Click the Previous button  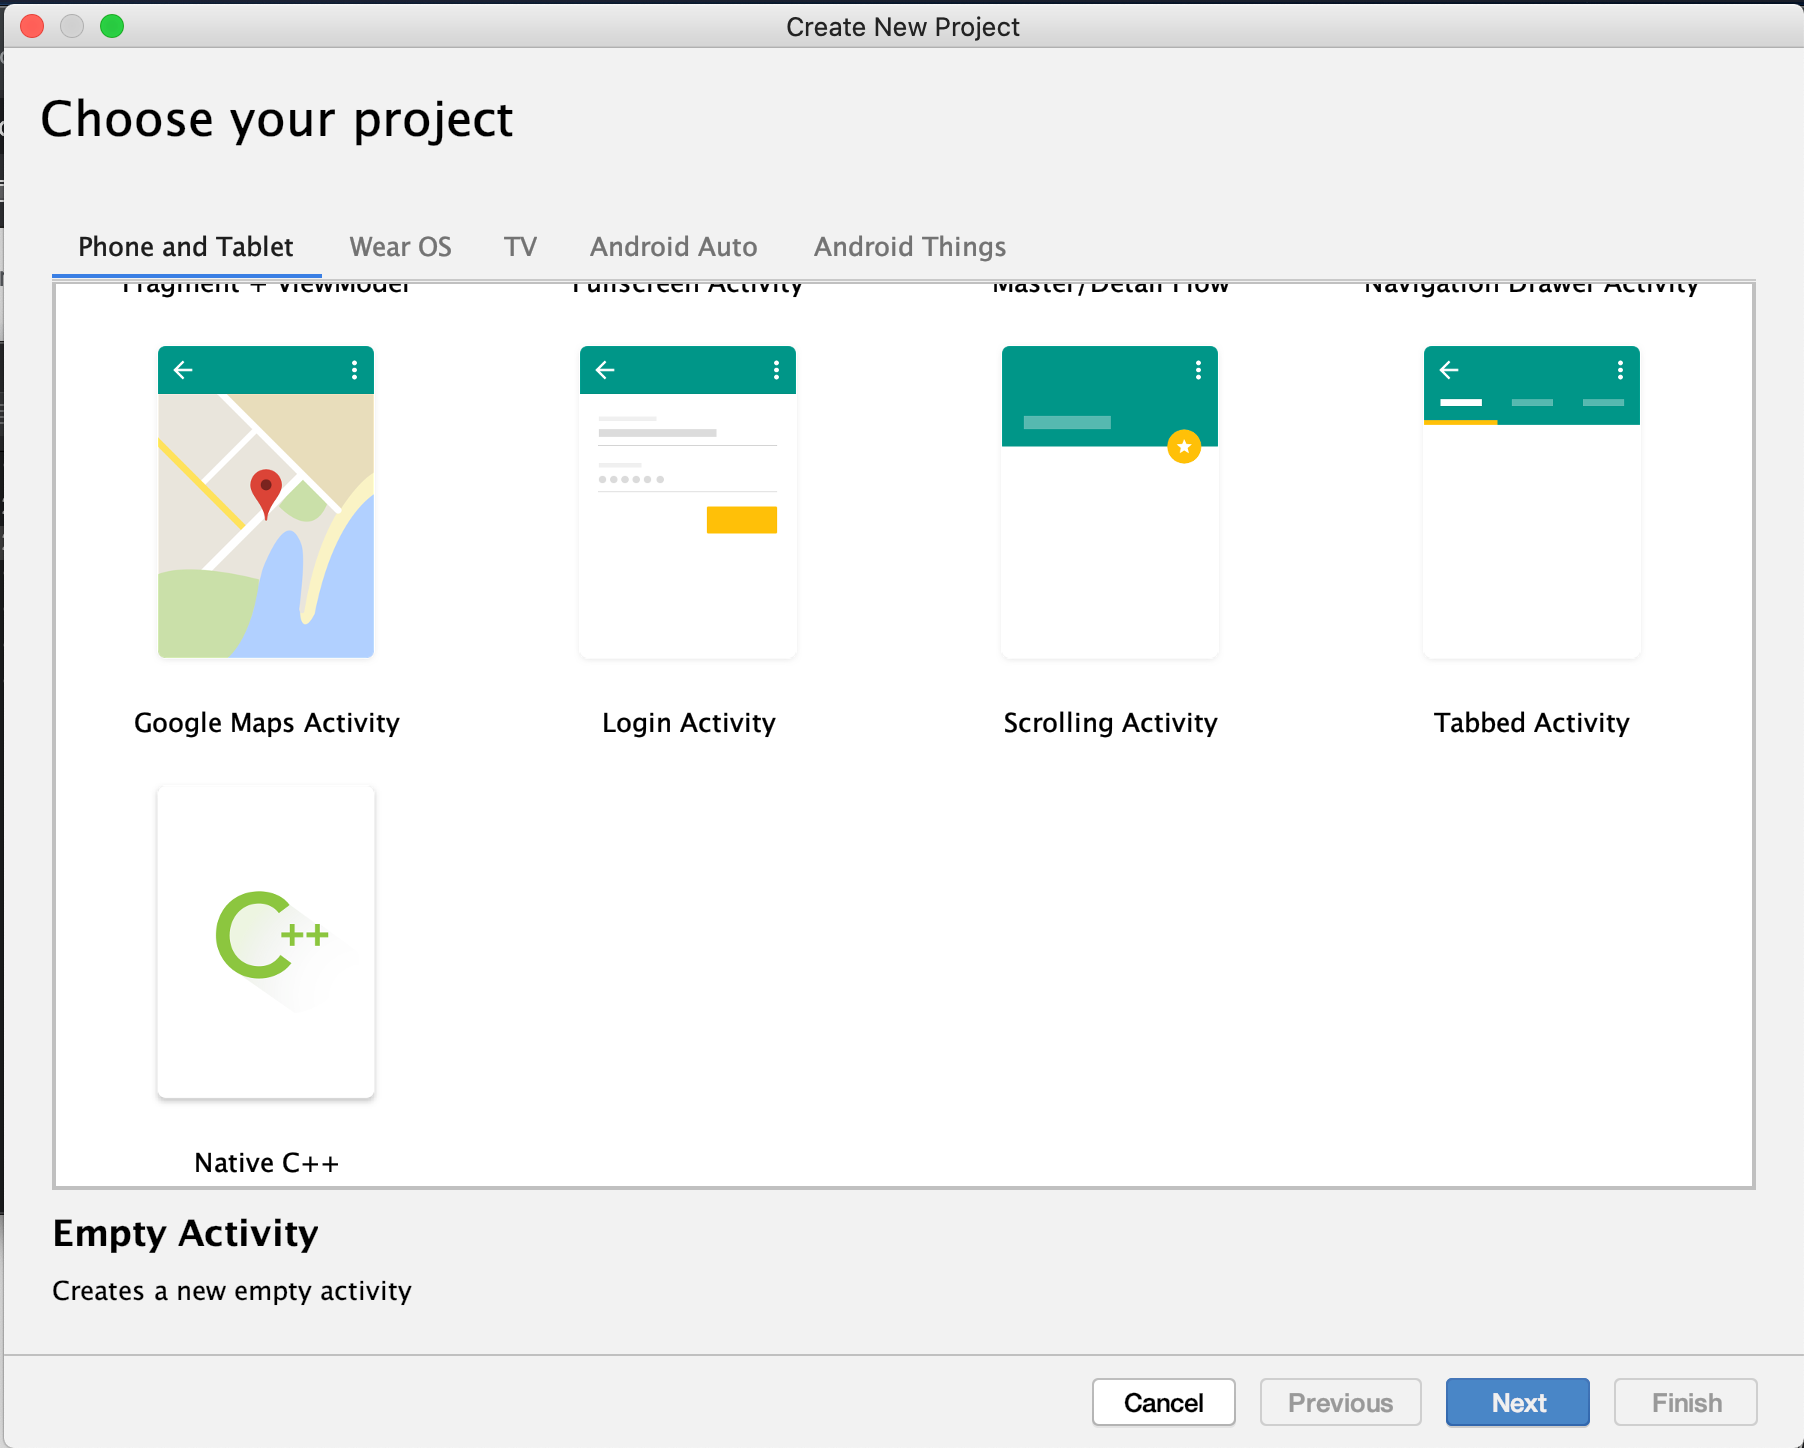[1340, 1402]
